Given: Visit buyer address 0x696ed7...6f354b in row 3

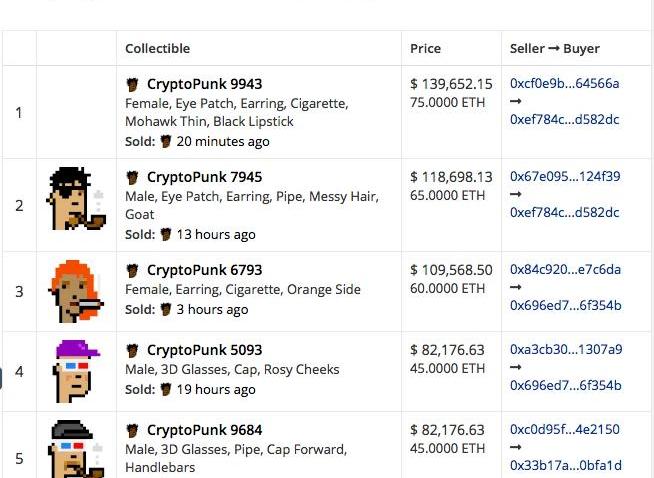Looking at the screenshot, I should click(x=565, y=306).
